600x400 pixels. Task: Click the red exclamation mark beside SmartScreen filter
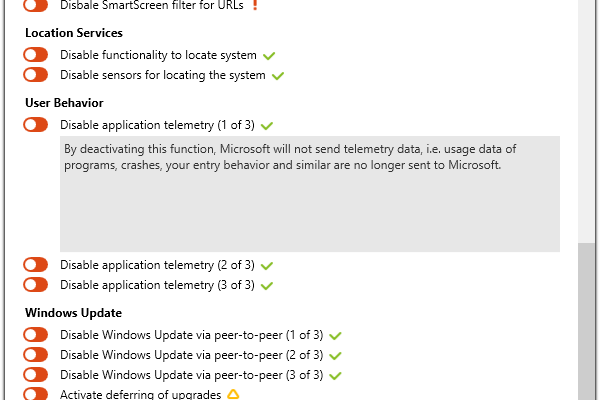tap(255, 5)
